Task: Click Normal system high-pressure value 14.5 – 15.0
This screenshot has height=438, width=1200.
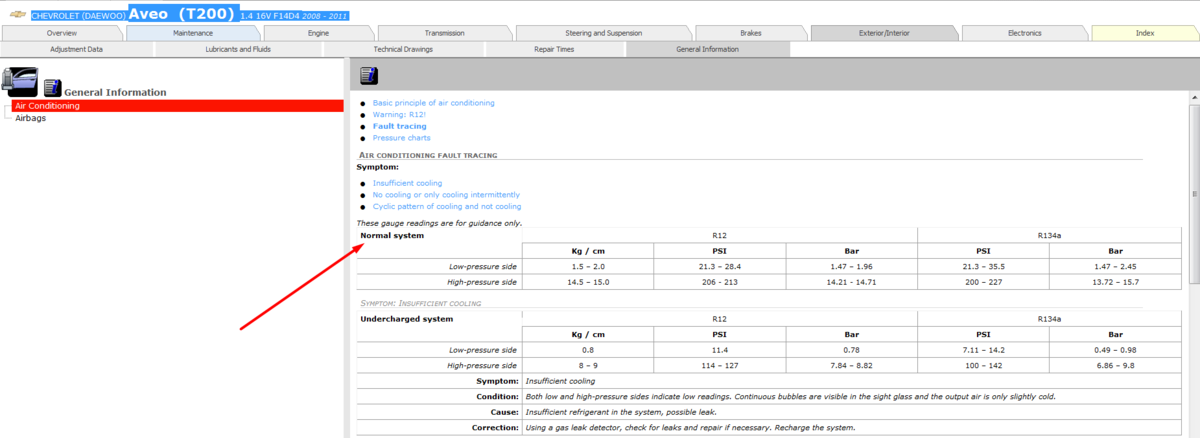Action: (588, 283)
